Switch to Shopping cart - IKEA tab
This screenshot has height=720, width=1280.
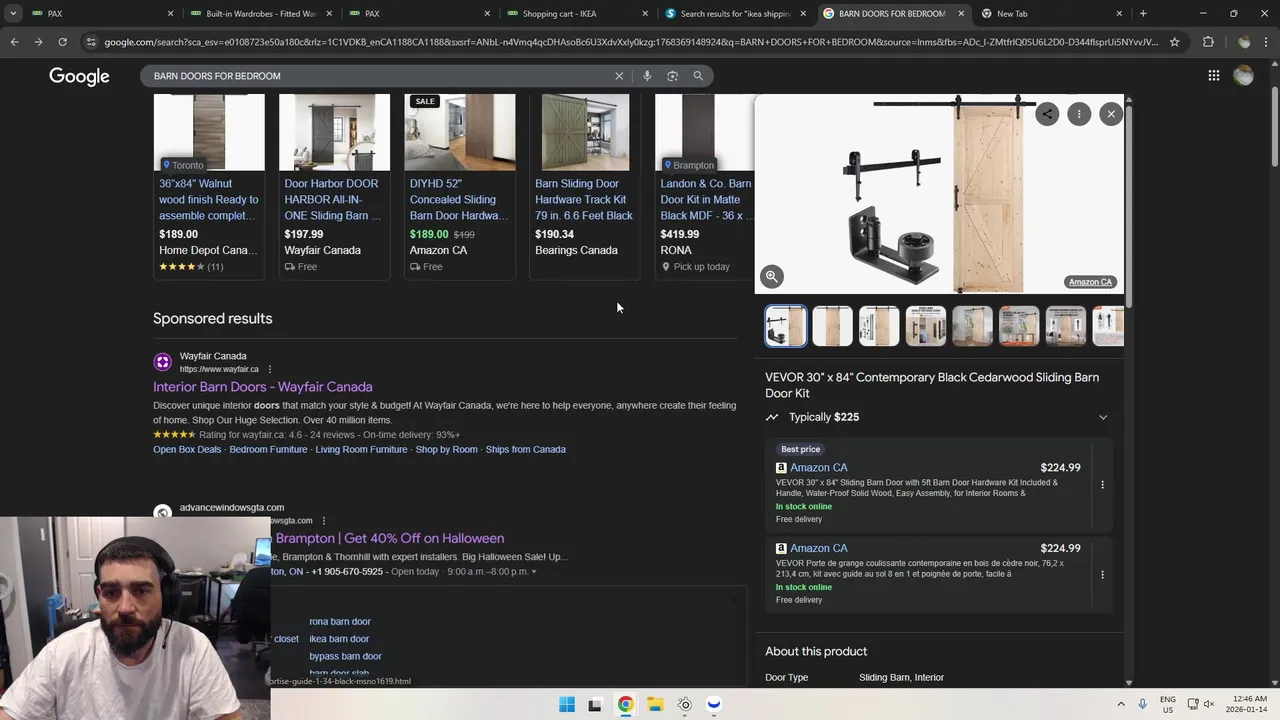pyautogui.click(x=575, y=14)
